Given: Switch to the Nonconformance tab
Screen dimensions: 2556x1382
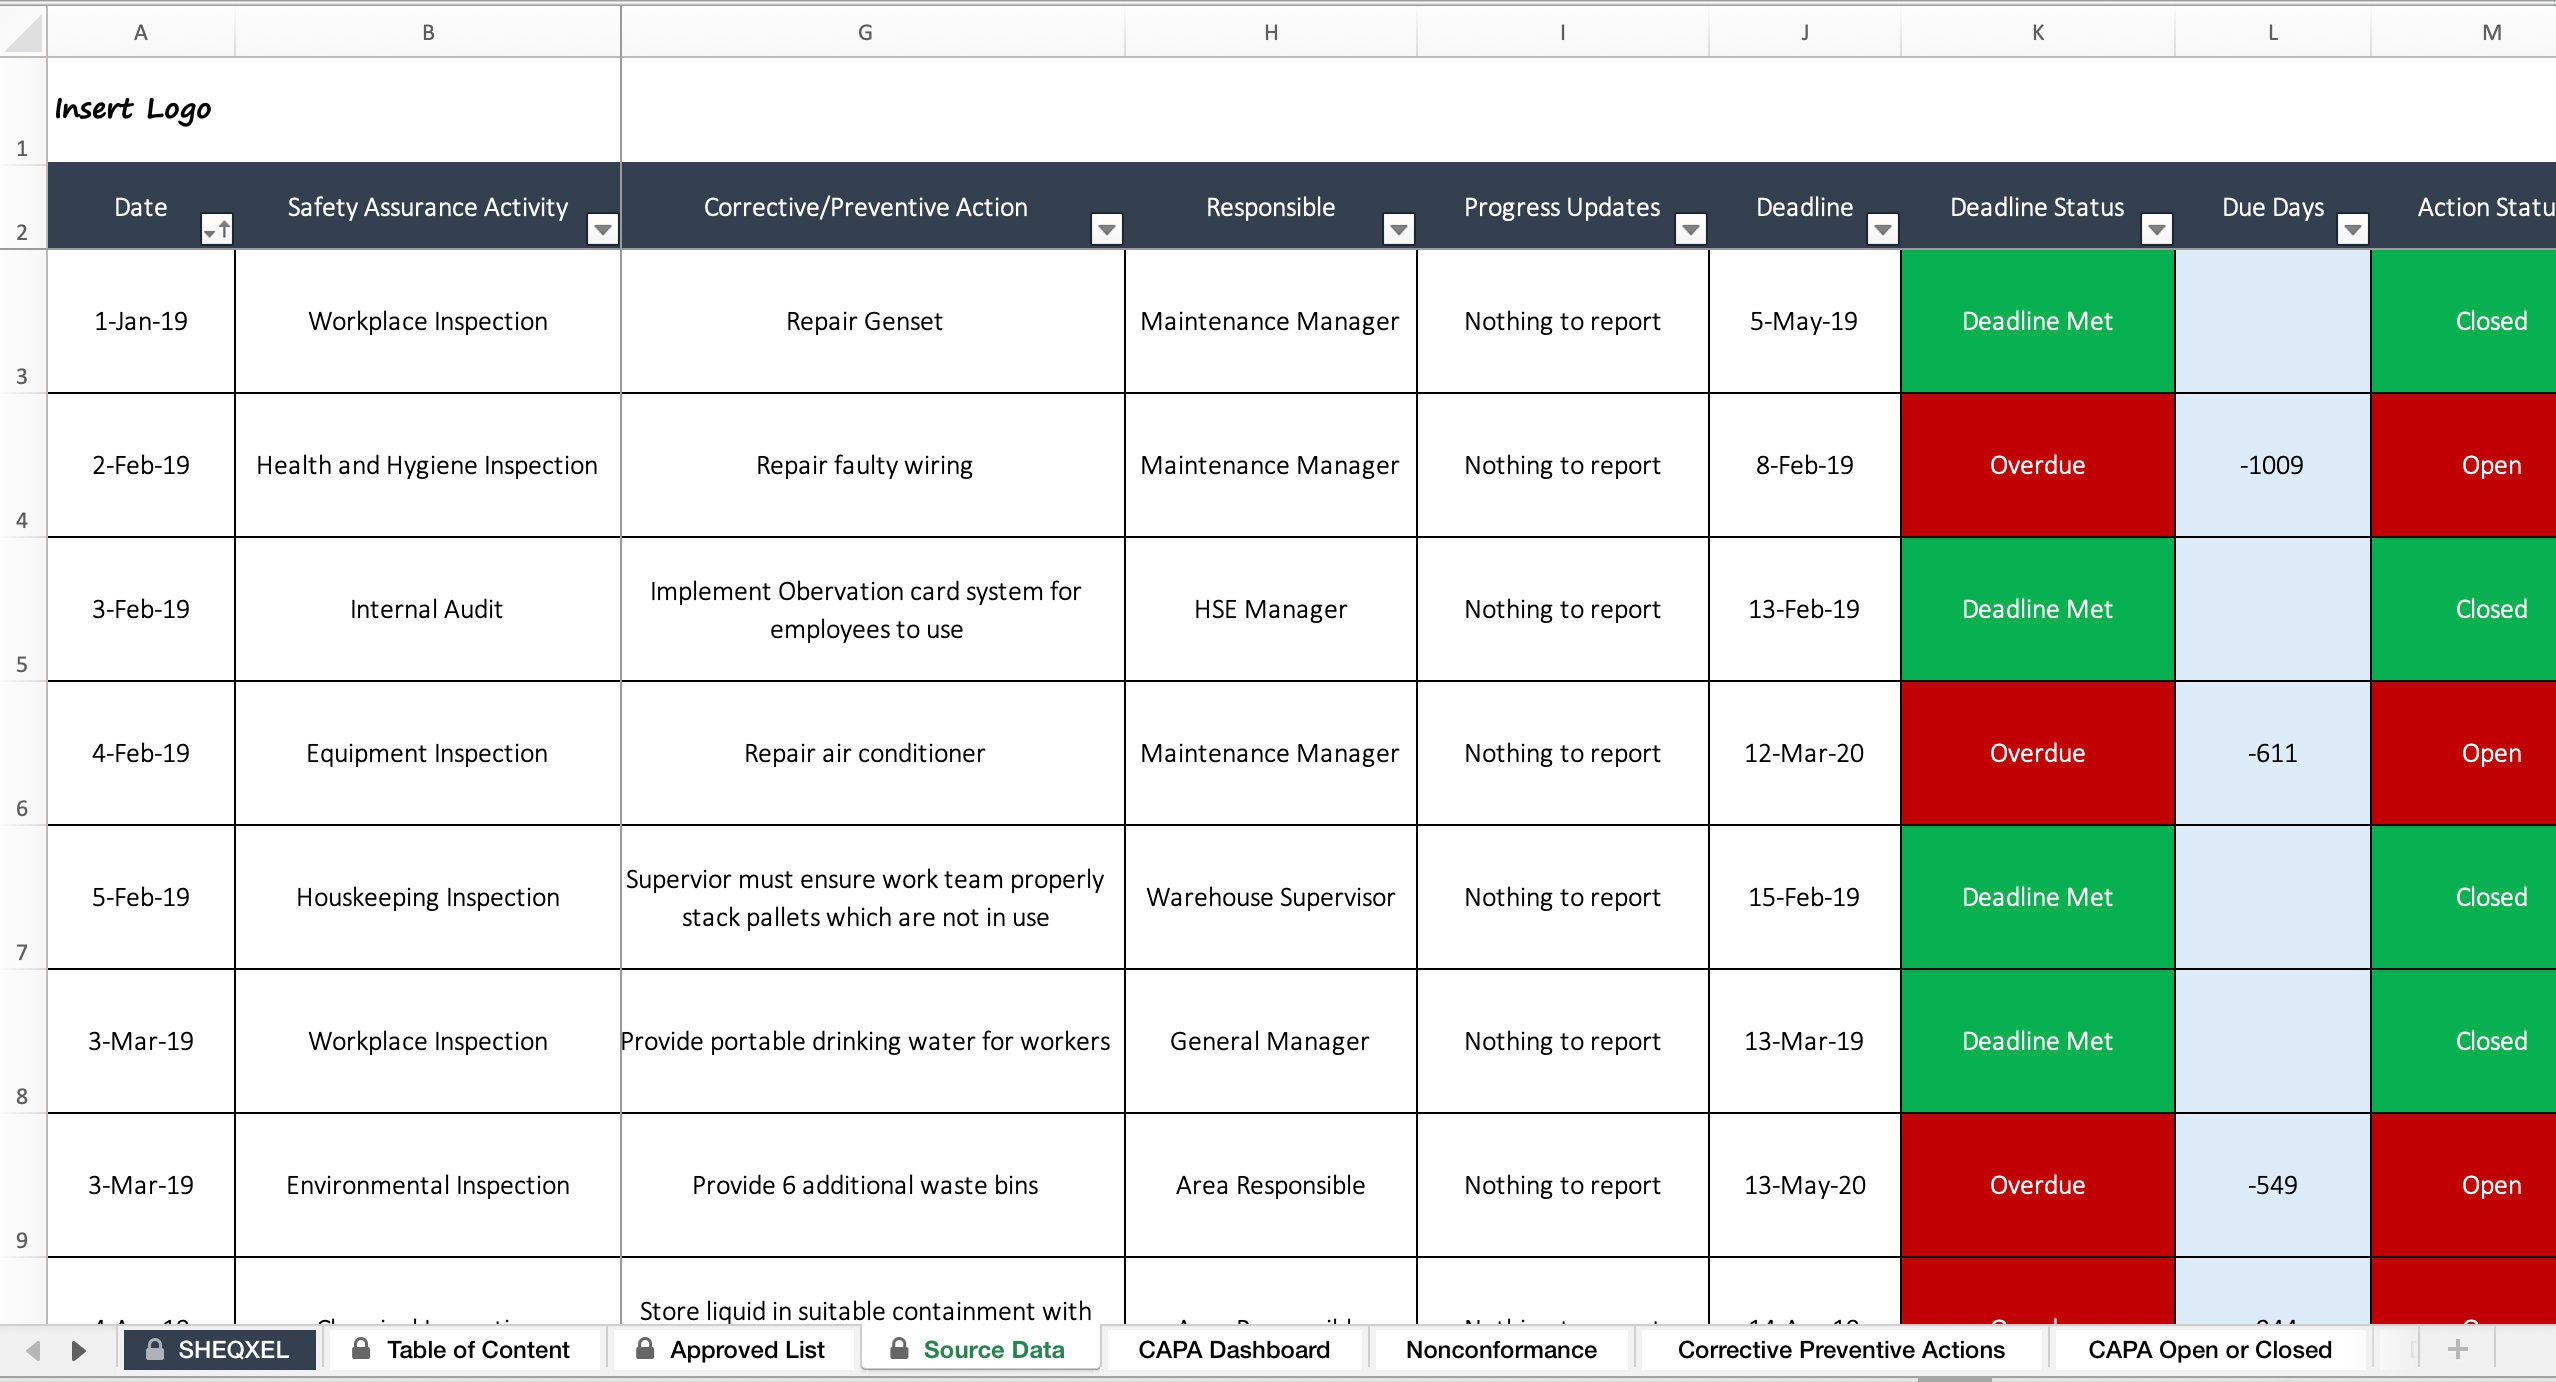Looking at the screenshot, I should point(1500,1349).
